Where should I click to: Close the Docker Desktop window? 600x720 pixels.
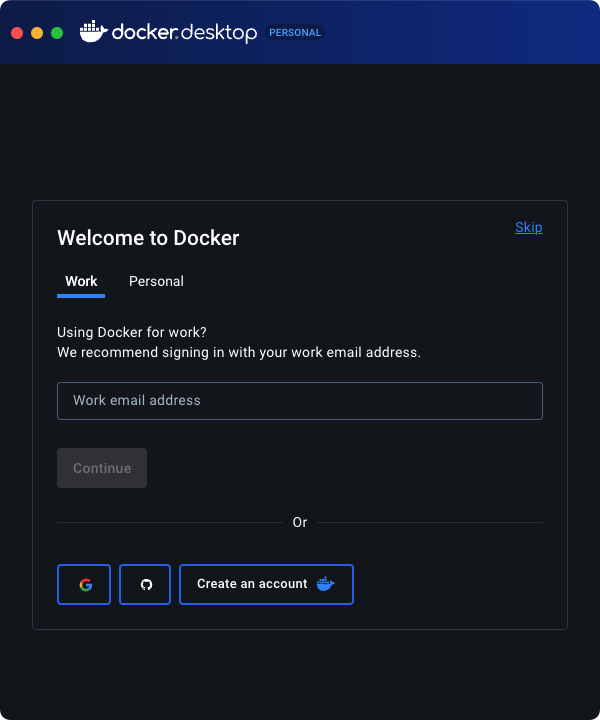click(17, 33)
